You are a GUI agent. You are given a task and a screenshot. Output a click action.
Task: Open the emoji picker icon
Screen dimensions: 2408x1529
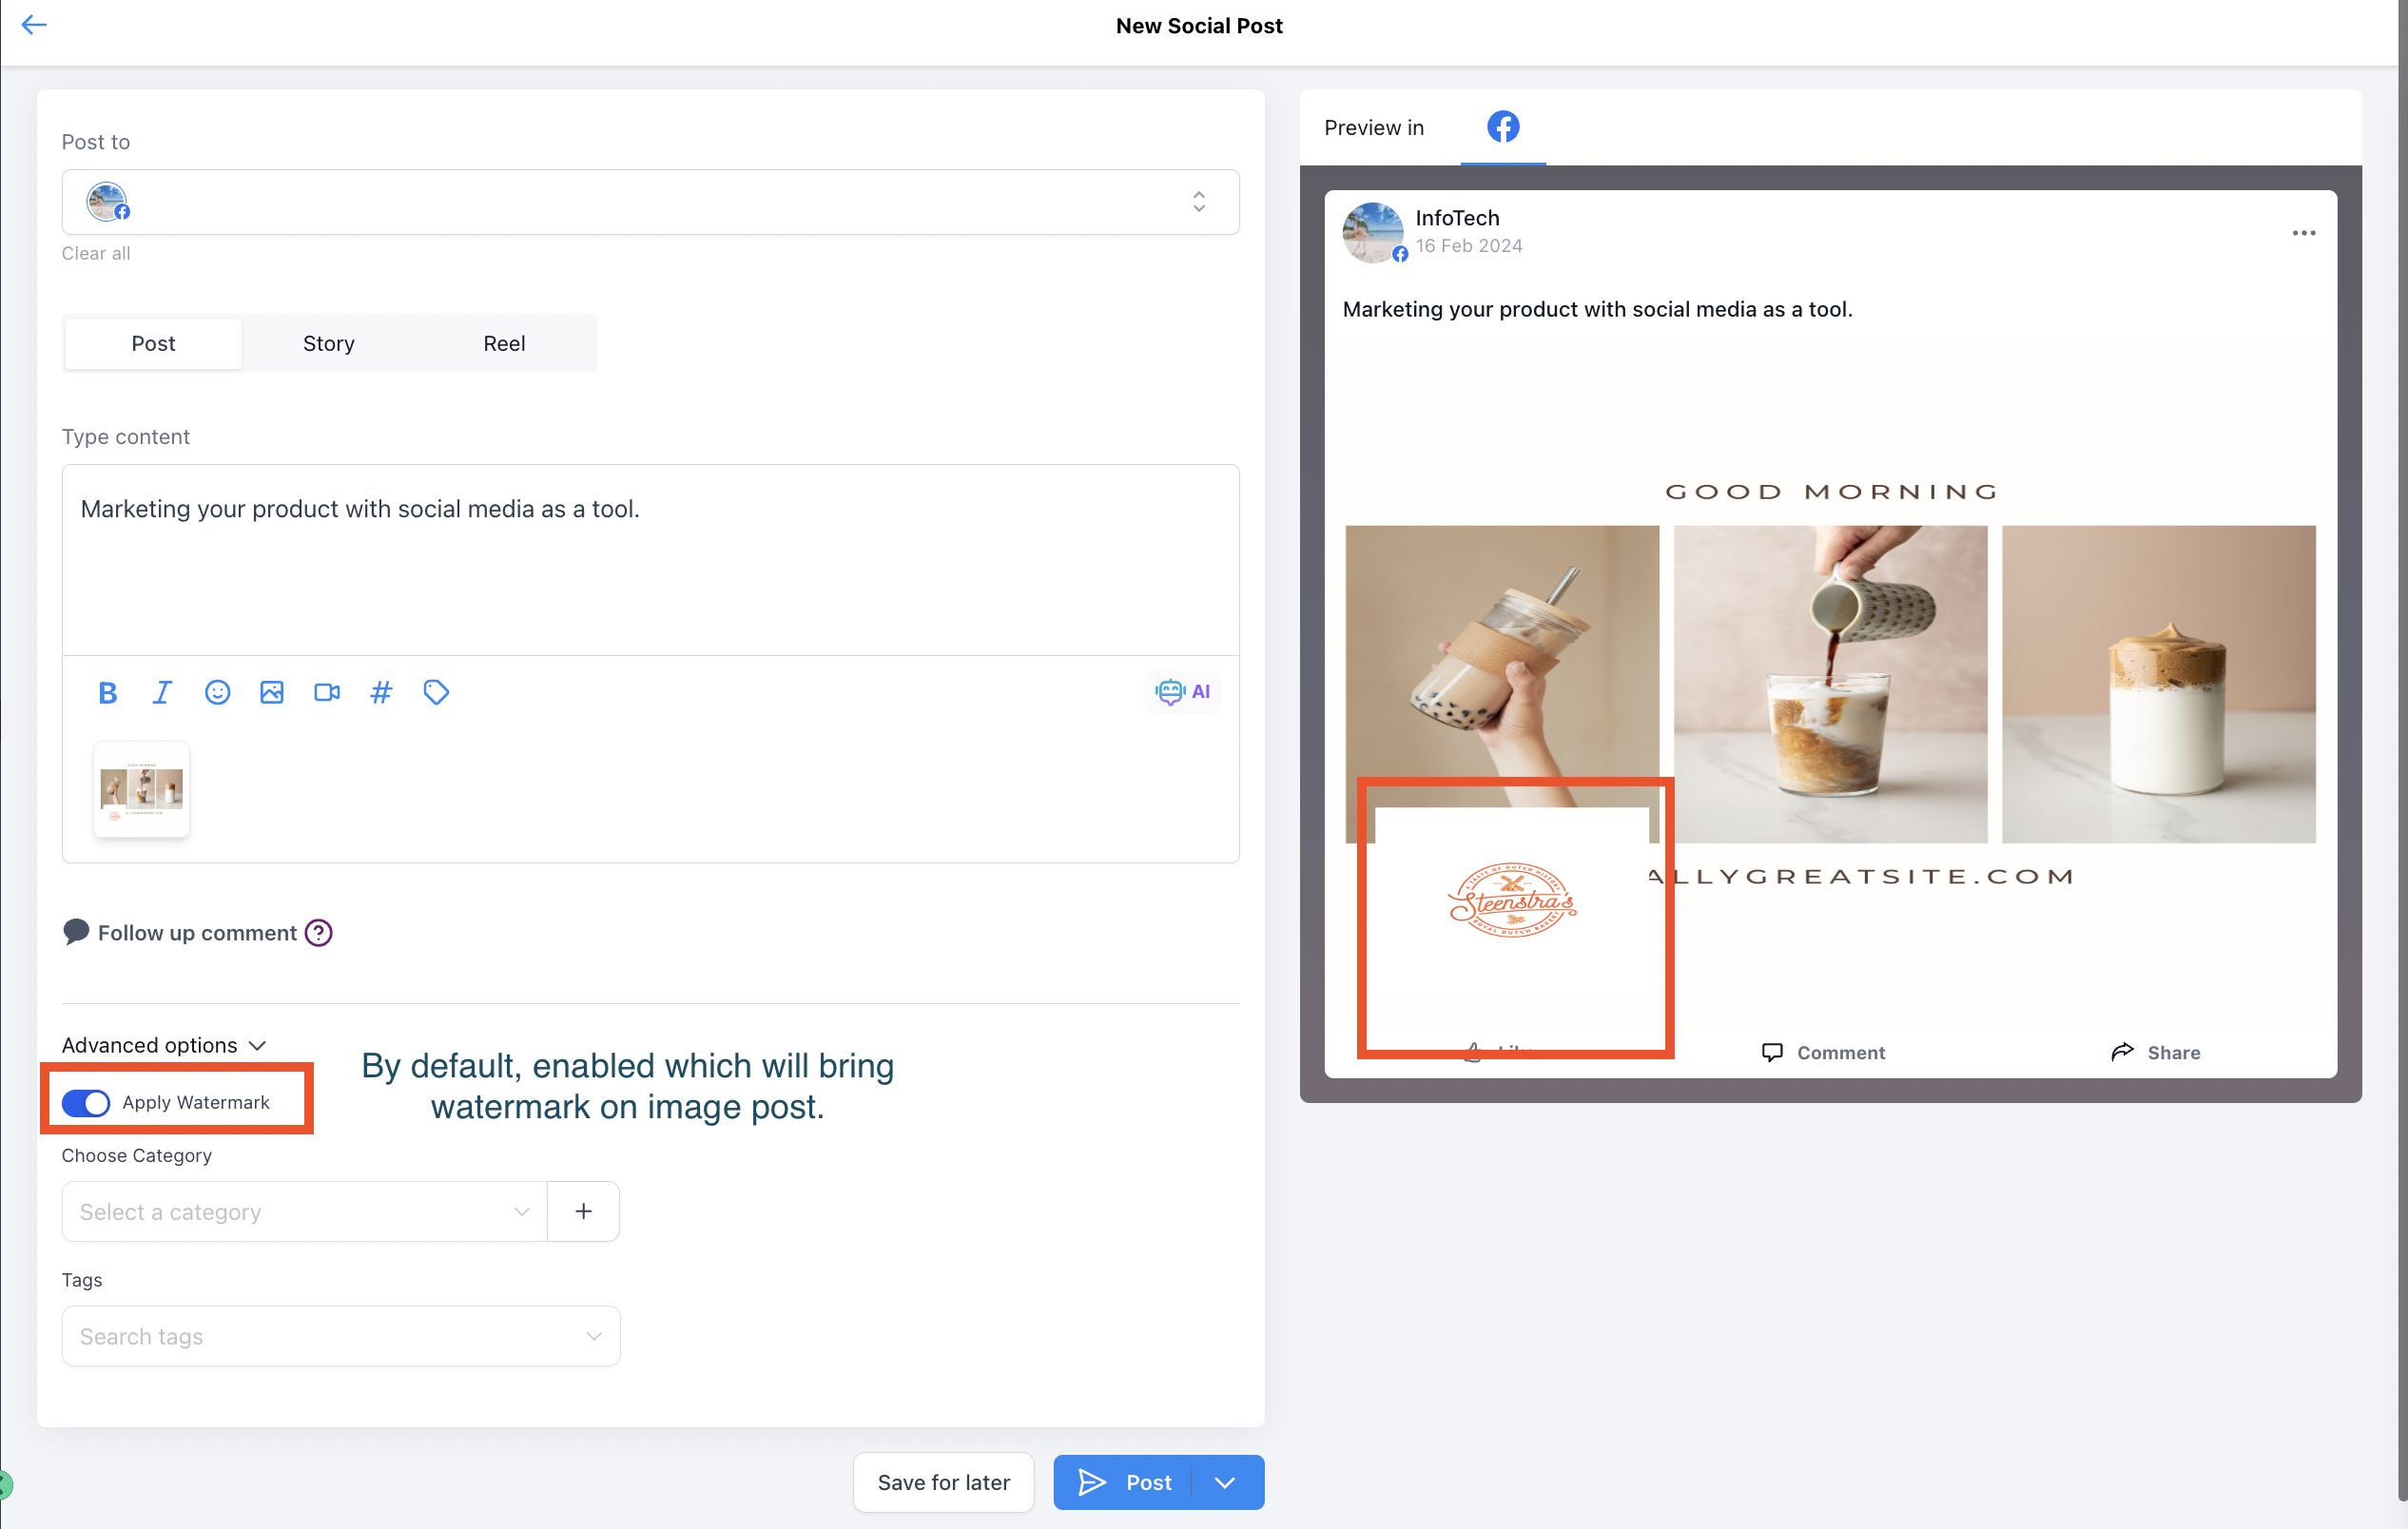pos(217,692)
